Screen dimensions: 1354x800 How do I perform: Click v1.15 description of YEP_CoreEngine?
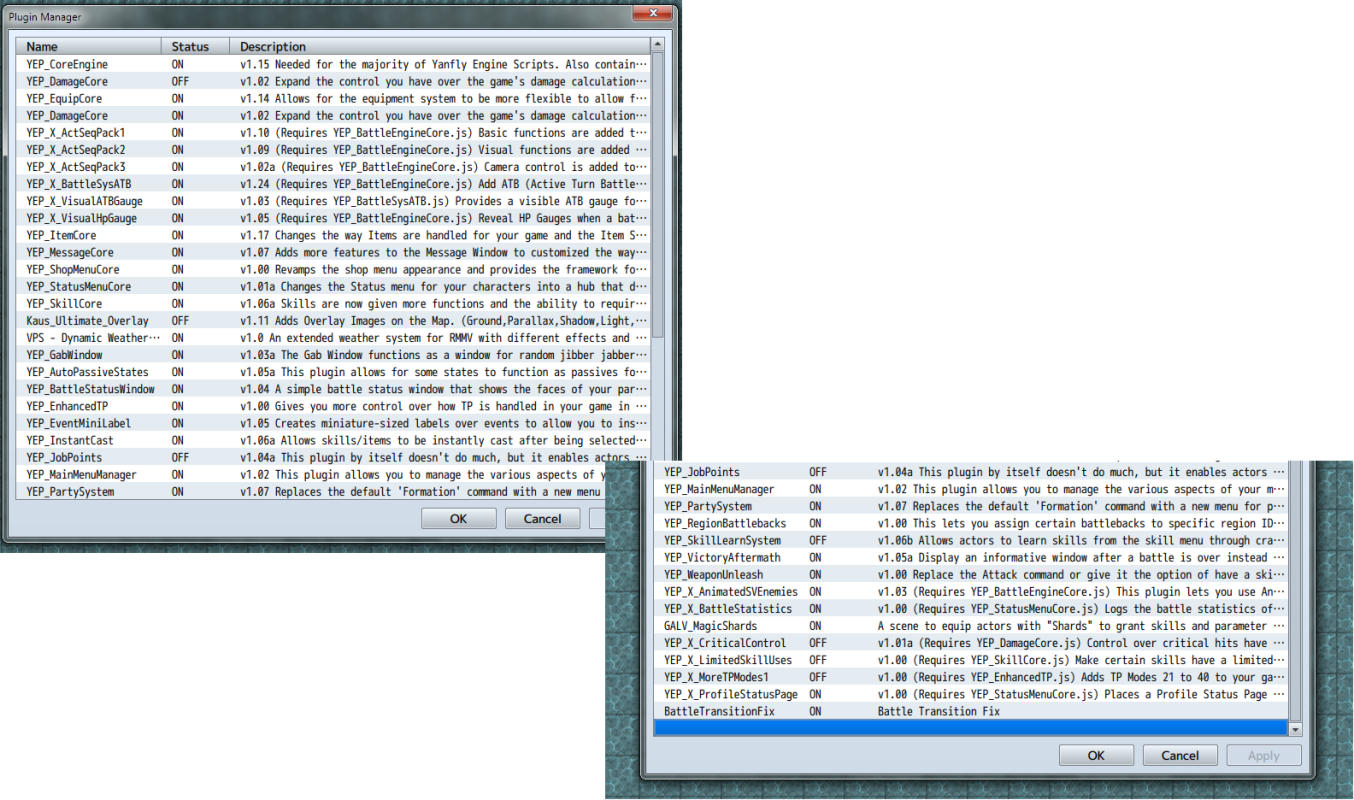[x=444, y=64]
